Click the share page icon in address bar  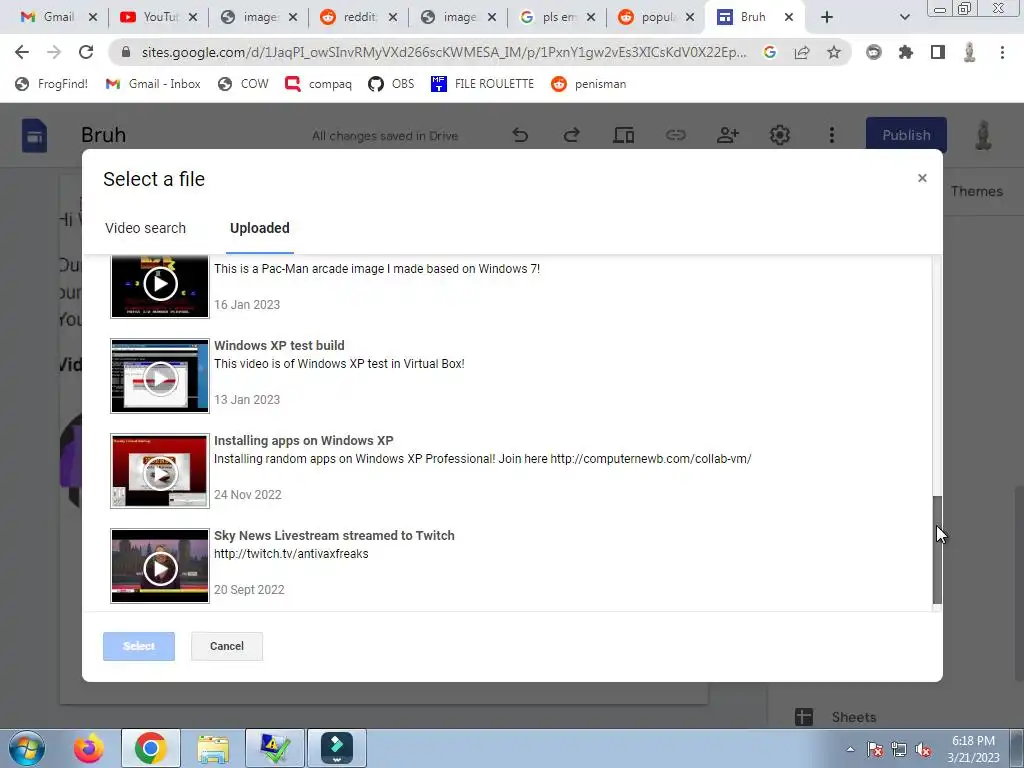pos(802,52)
